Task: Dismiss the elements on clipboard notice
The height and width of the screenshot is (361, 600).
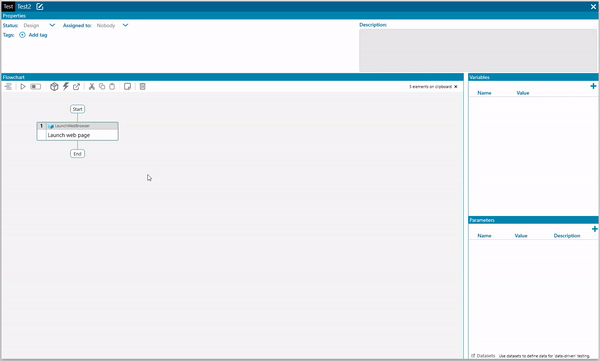Action: click(456, 87)
